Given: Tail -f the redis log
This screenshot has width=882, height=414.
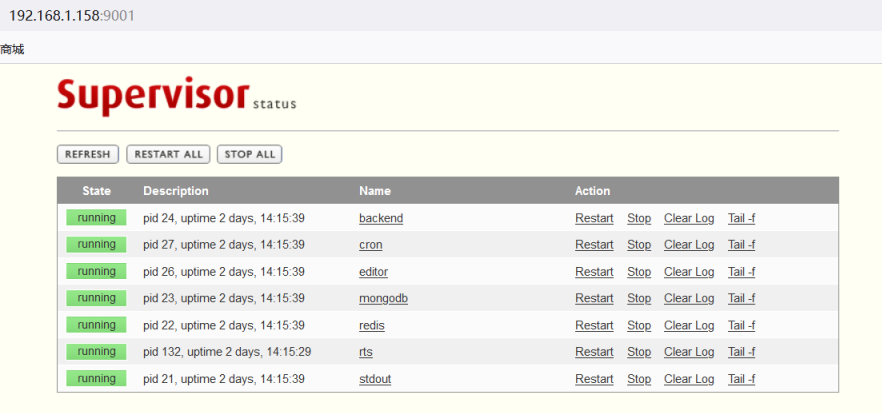Looking at the screenshot, I should (x=741, y=326).
